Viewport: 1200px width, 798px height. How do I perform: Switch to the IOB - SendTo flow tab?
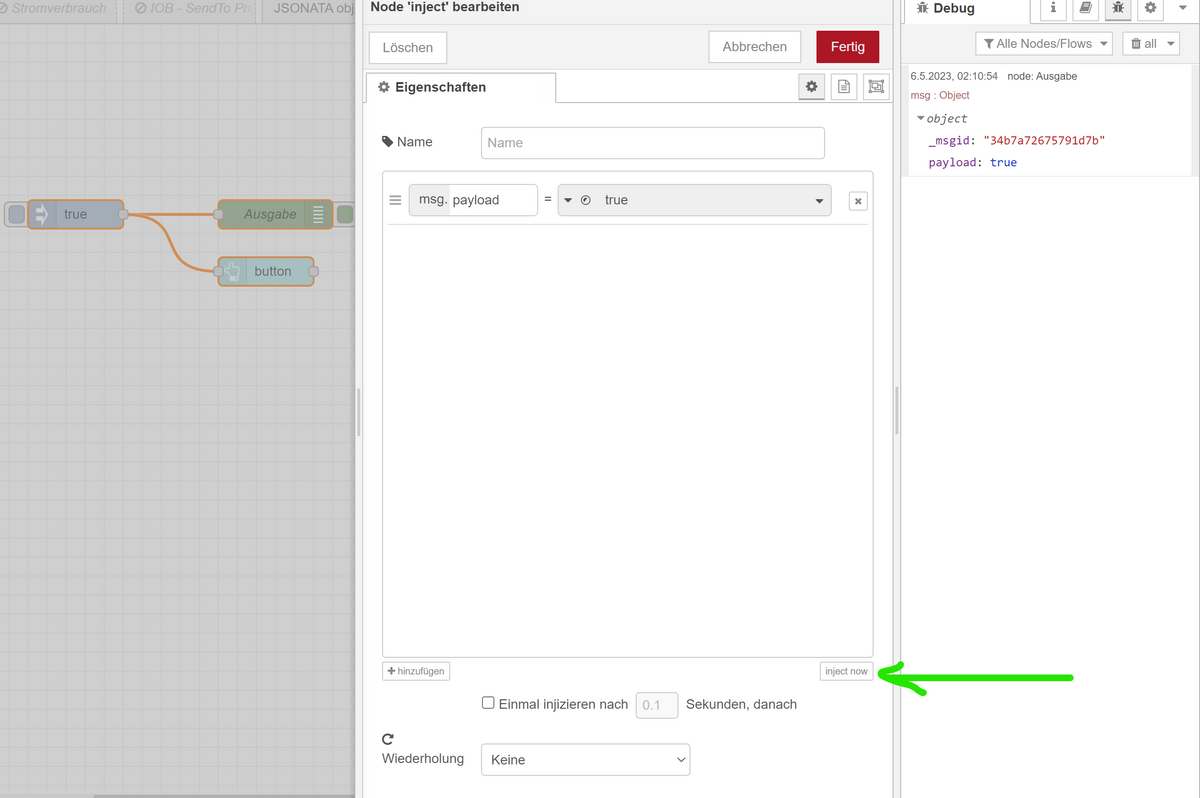[192, 8]
